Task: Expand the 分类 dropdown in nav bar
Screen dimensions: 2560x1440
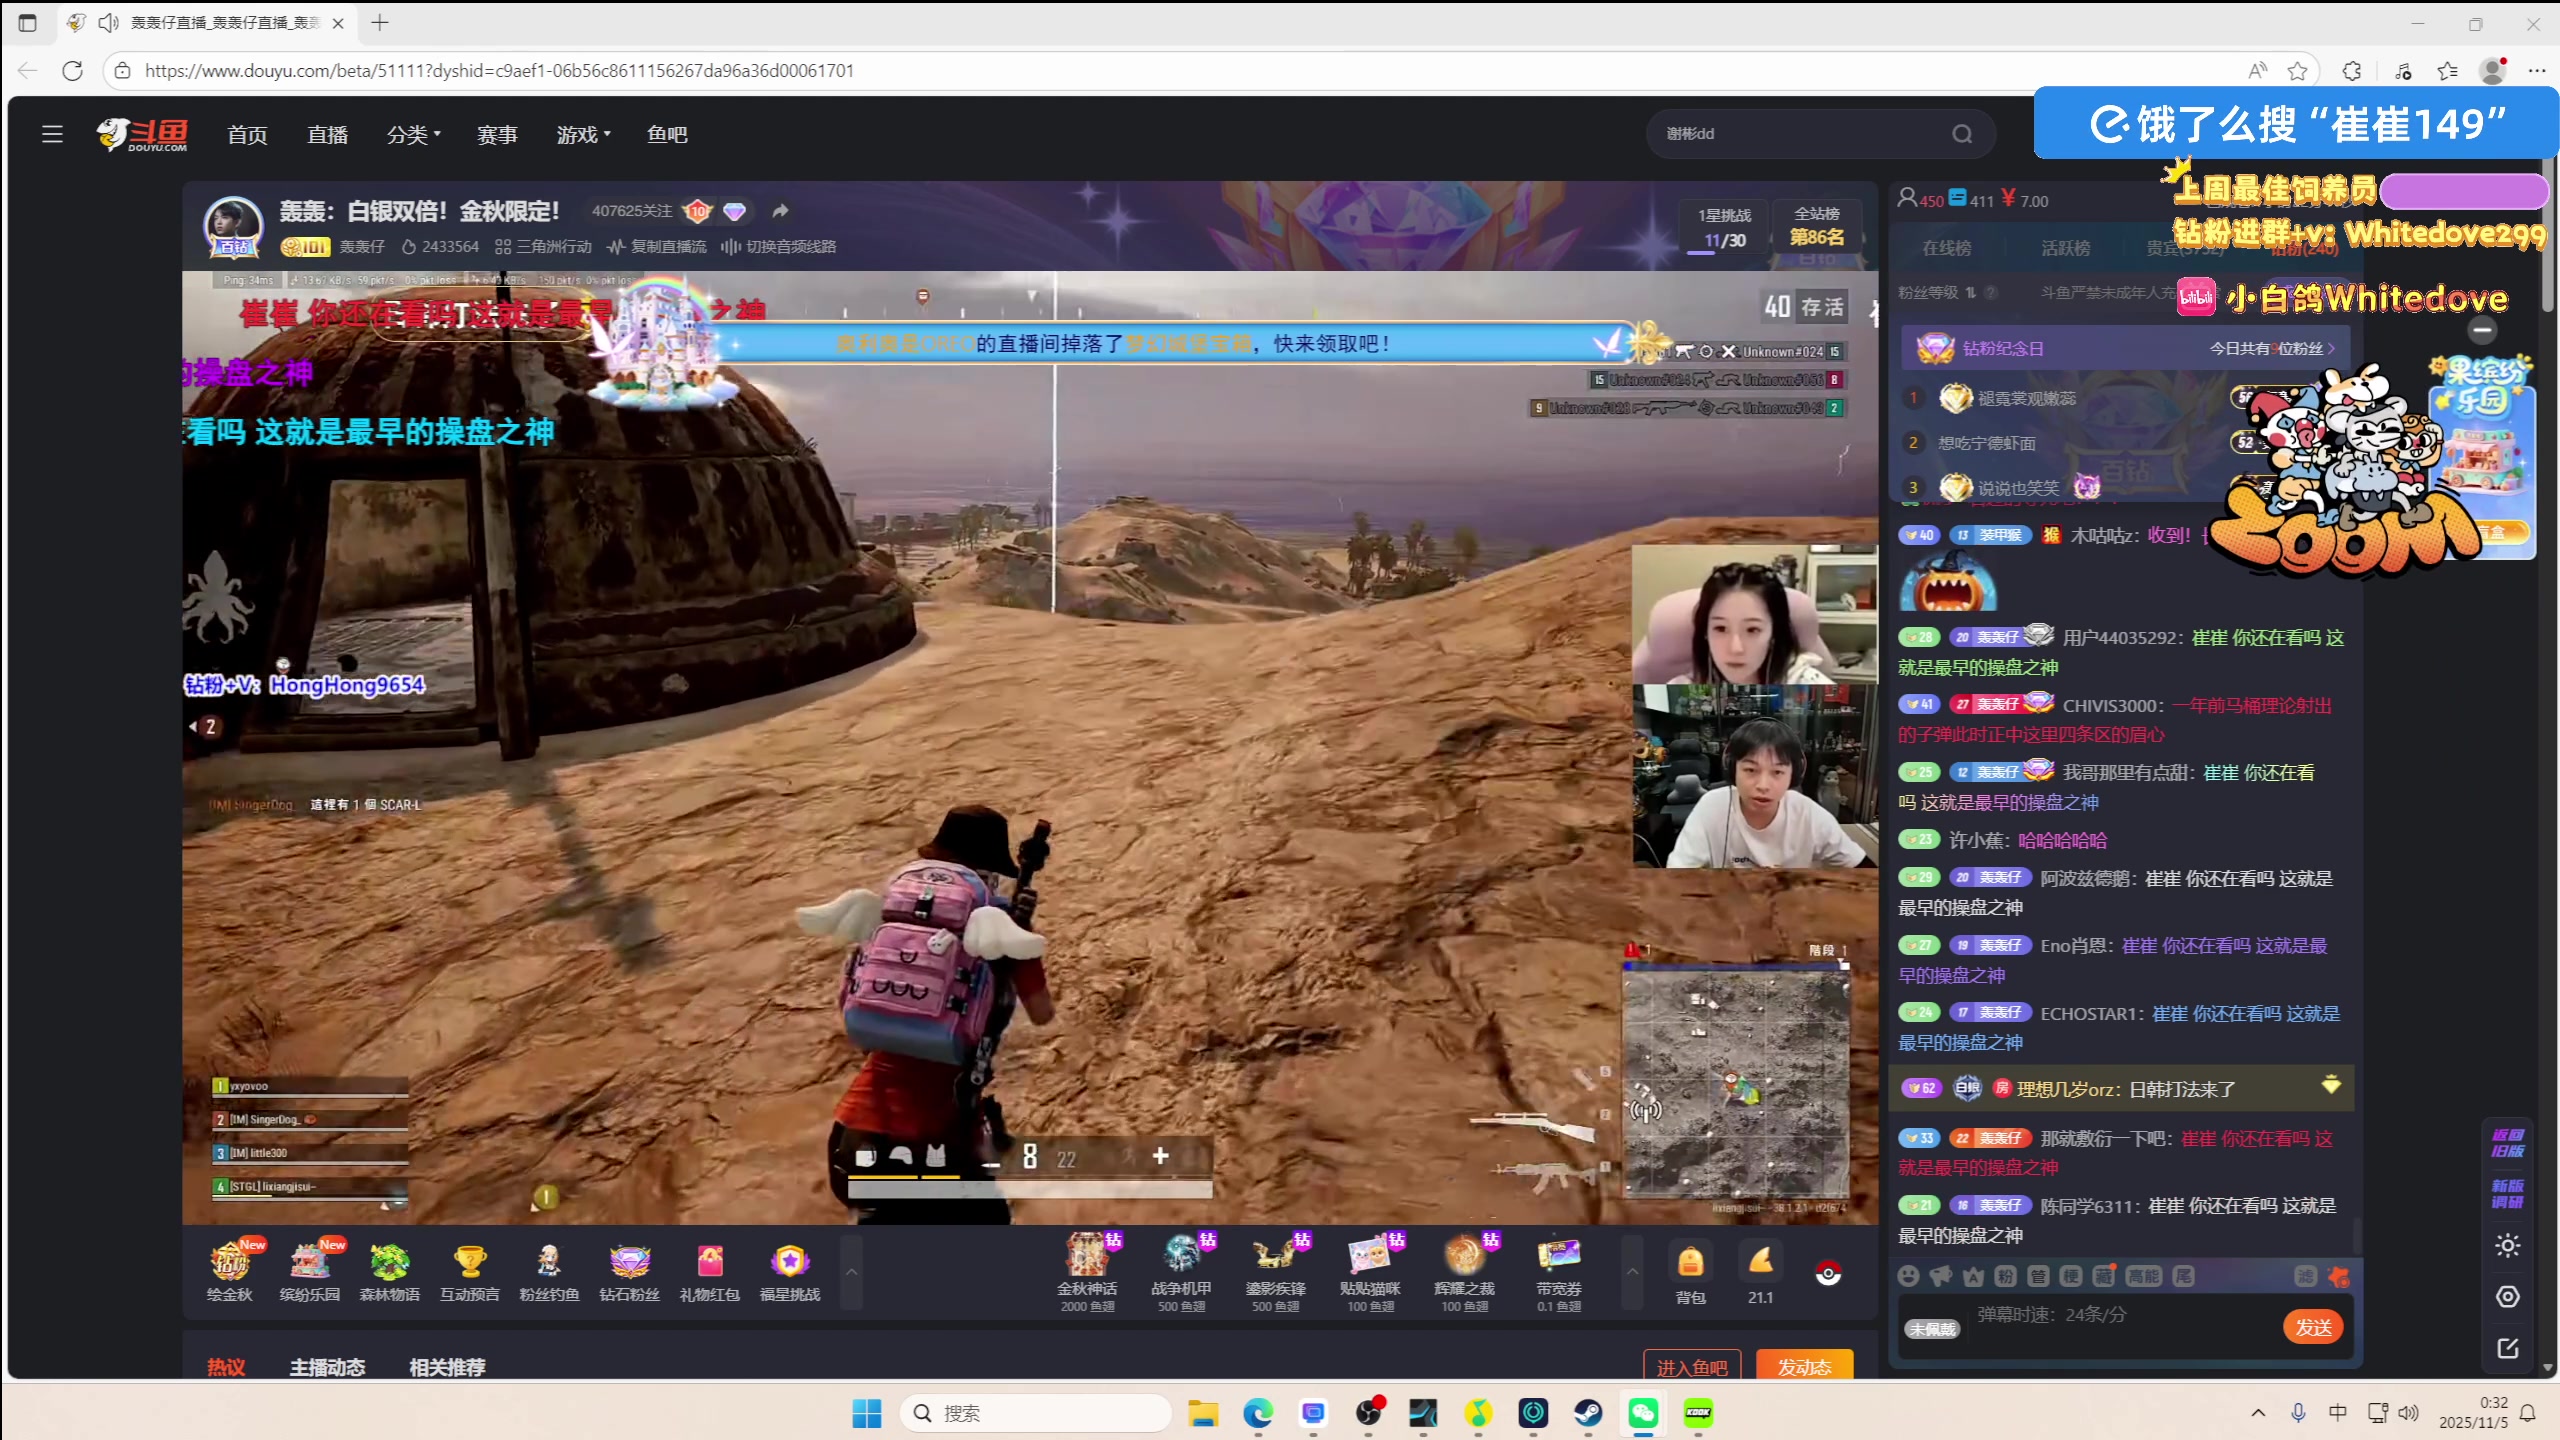Action: [x=413, y=134]
